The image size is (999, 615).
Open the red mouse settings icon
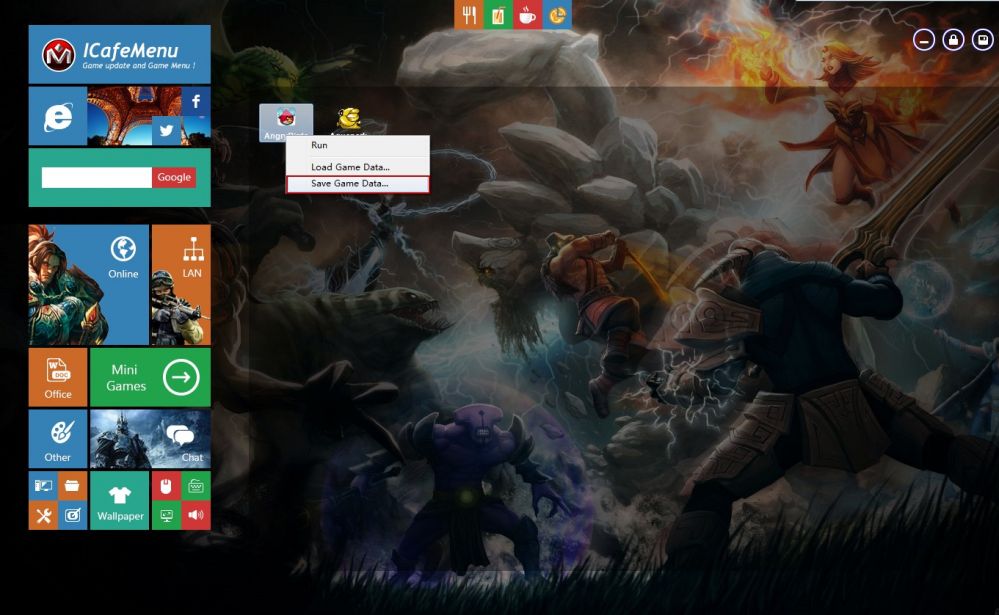point(166,486)
